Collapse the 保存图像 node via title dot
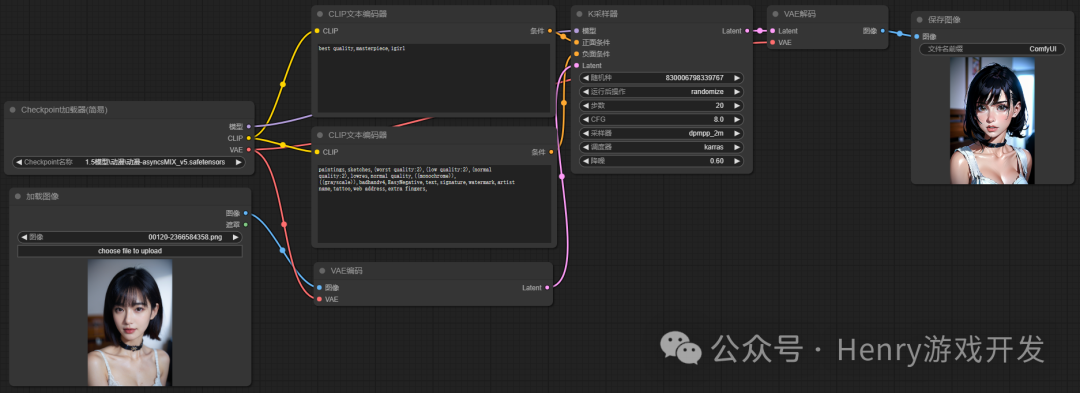The width and height of the screenshot is (1080, 393). (920, 19)
